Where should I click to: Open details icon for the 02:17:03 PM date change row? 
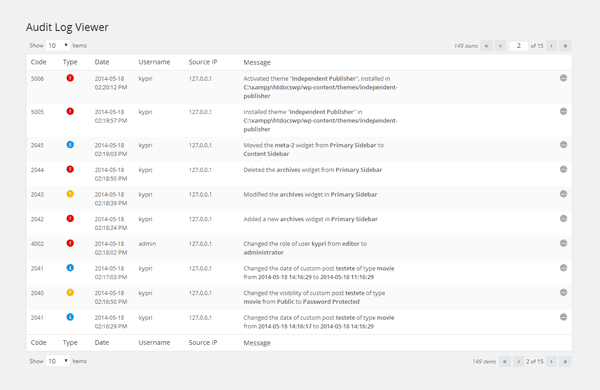tap(563, 268)
